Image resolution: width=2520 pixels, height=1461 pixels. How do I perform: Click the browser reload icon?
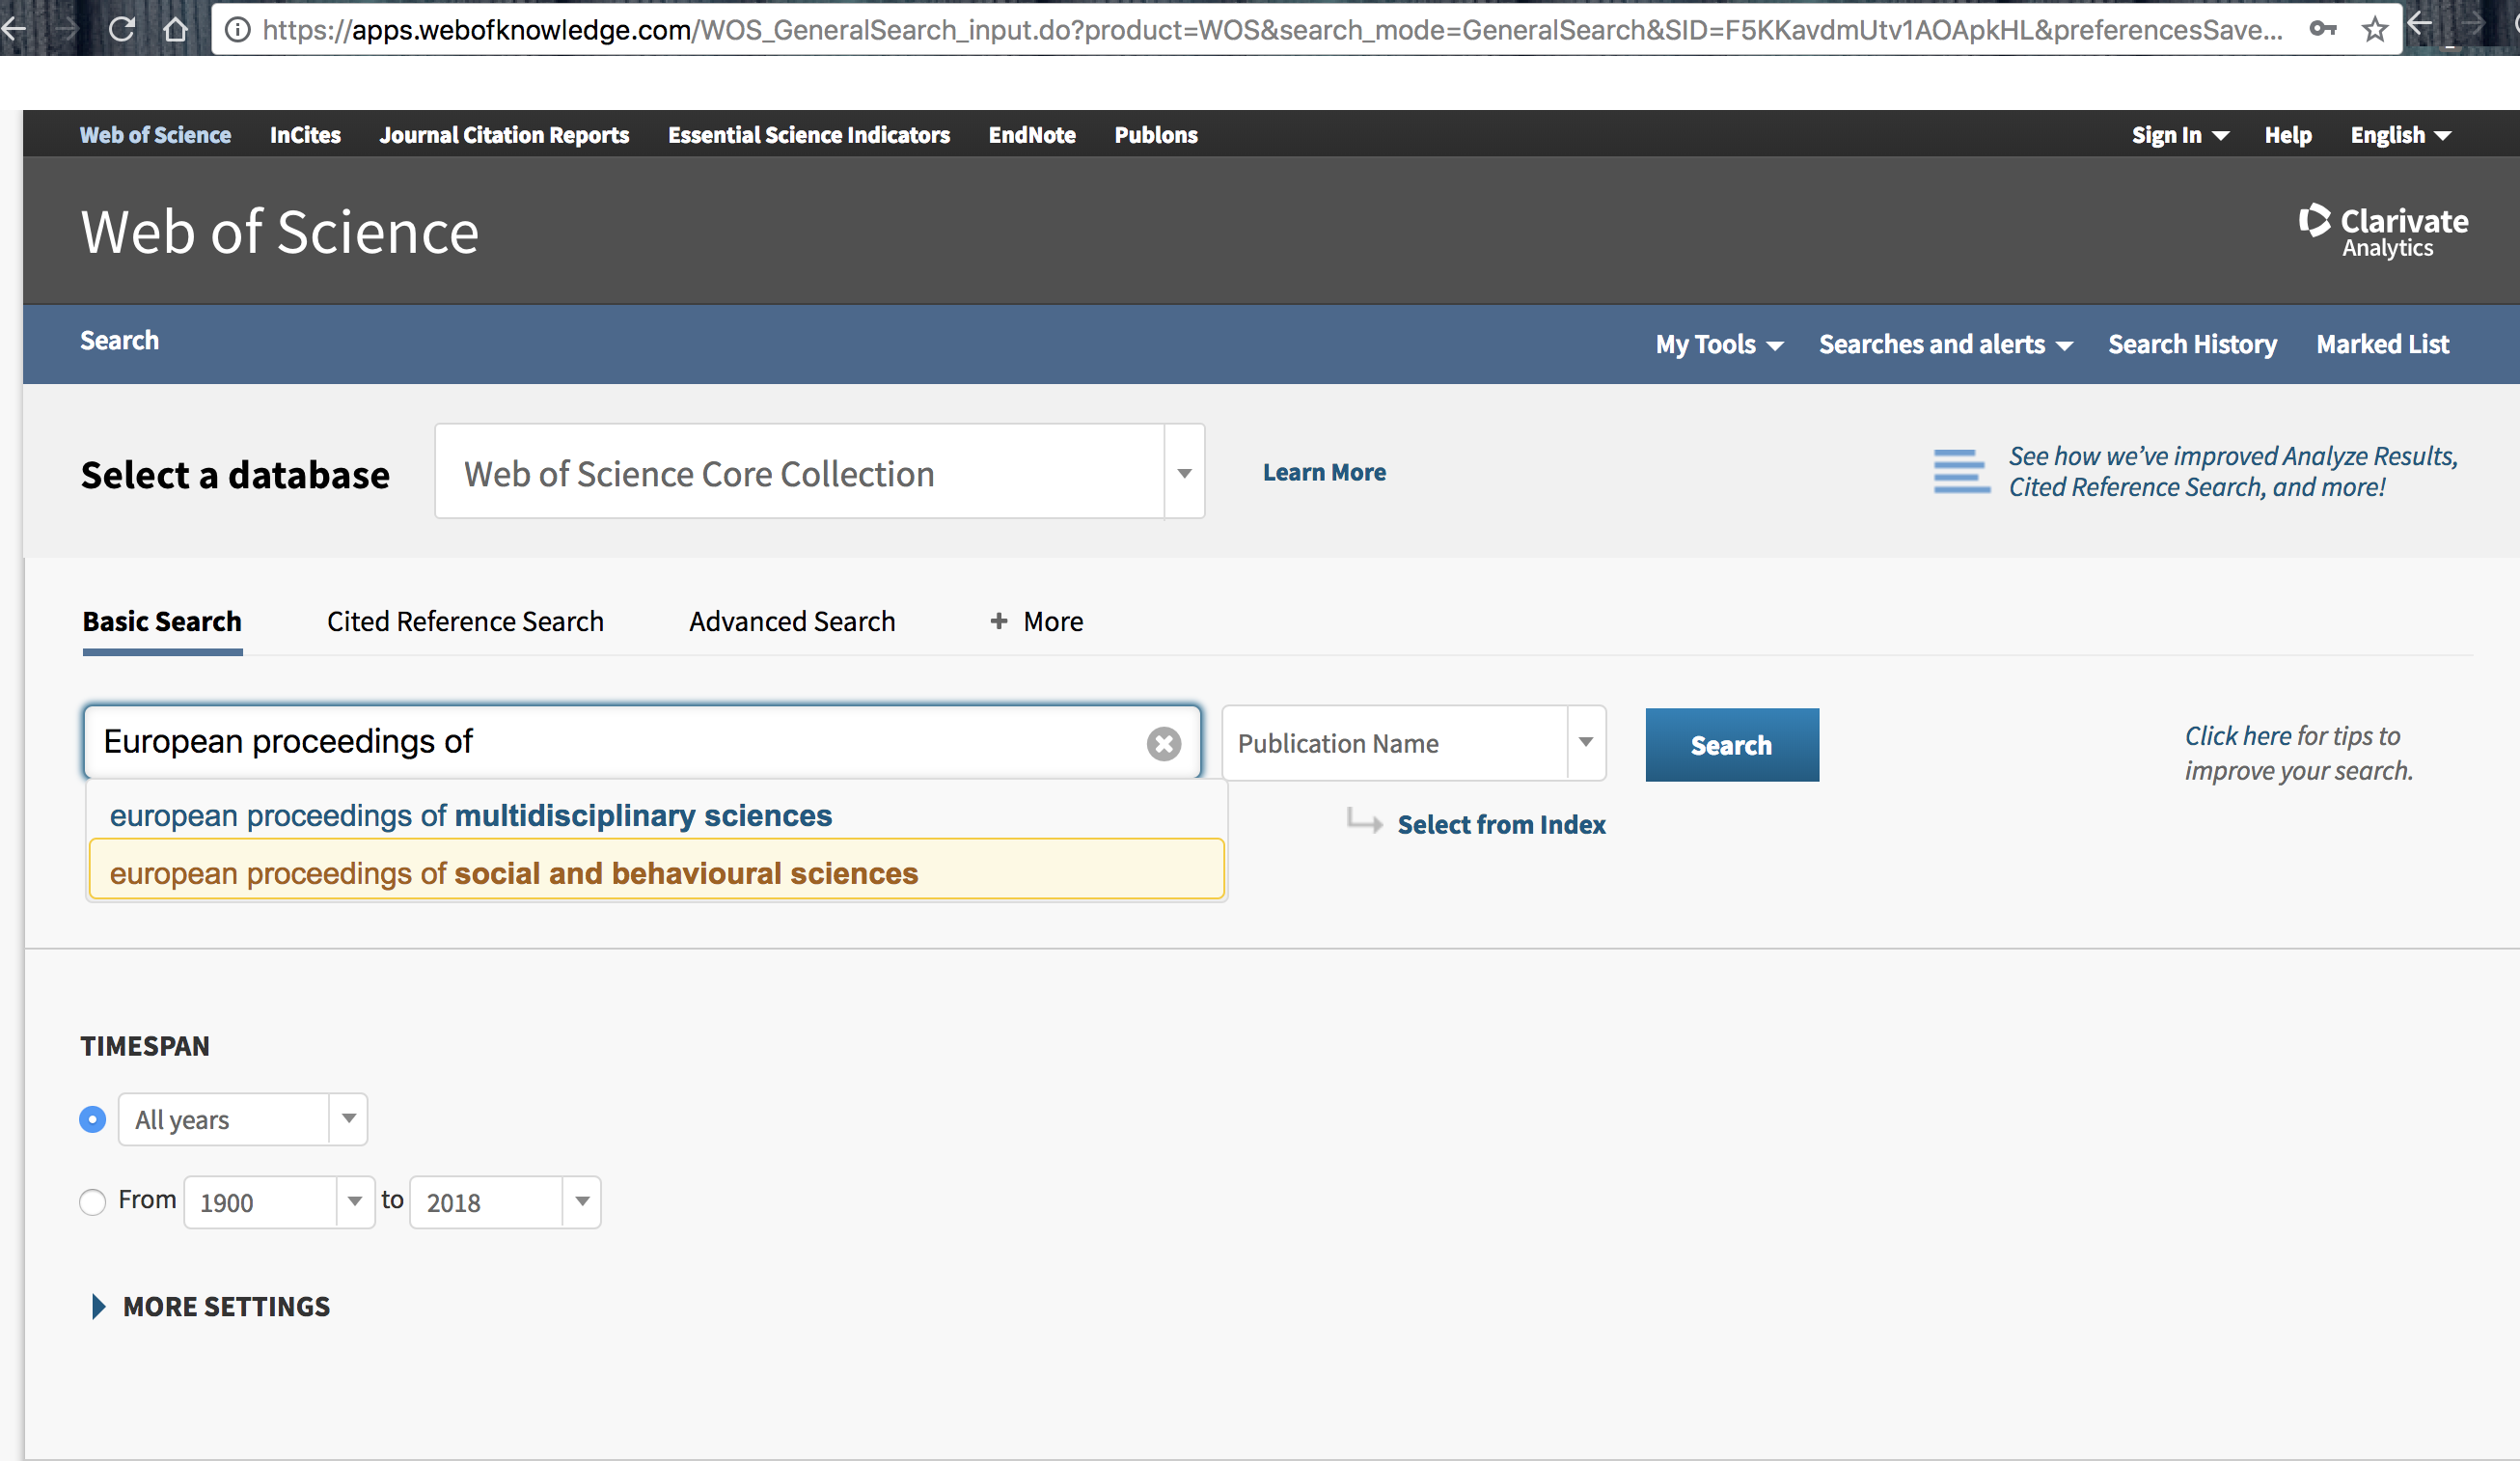tap(121, 29)
